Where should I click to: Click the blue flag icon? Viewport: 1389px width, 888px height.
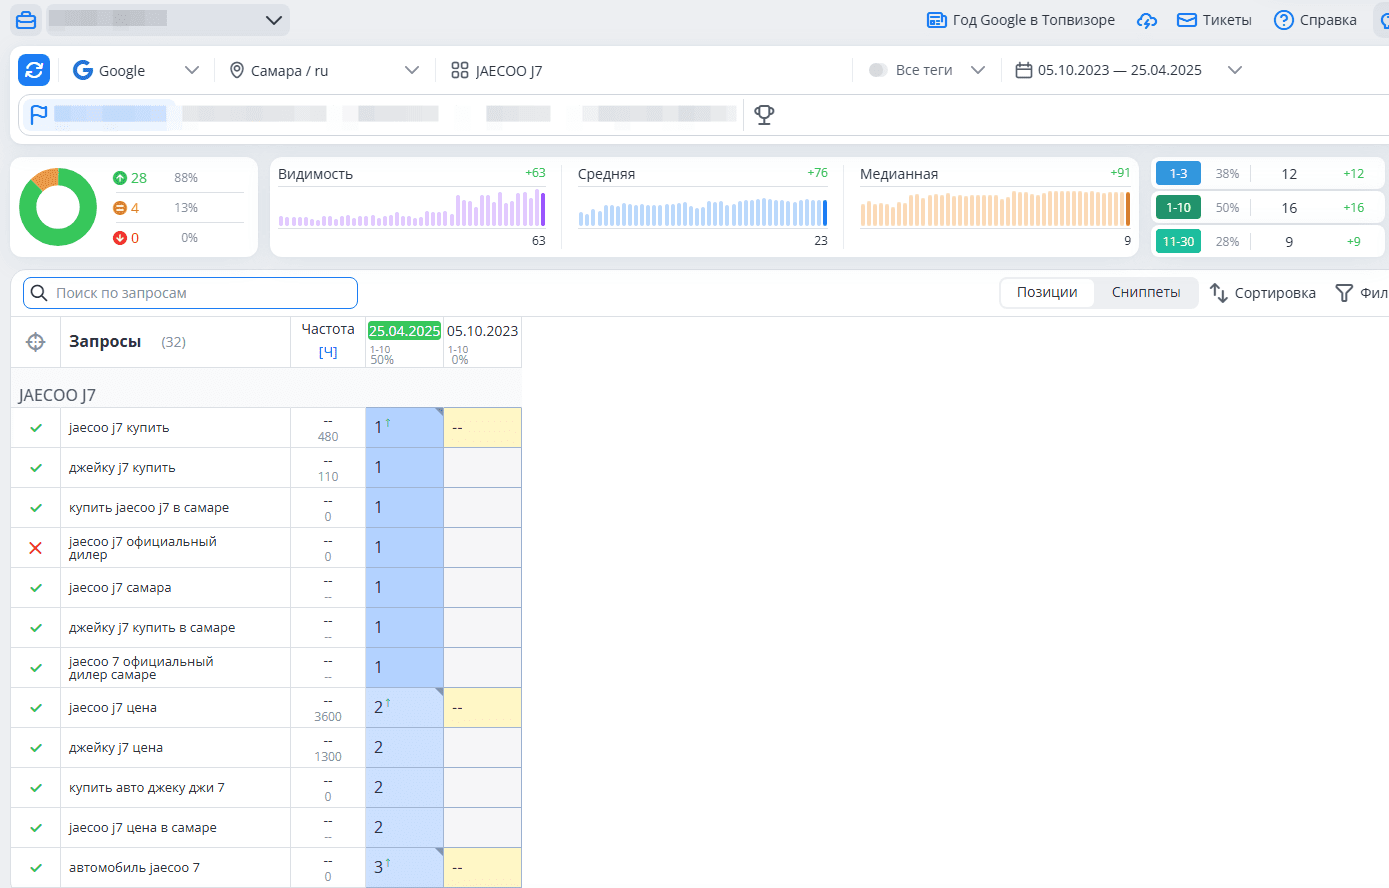pyautogui.click(x=39, y=114)
